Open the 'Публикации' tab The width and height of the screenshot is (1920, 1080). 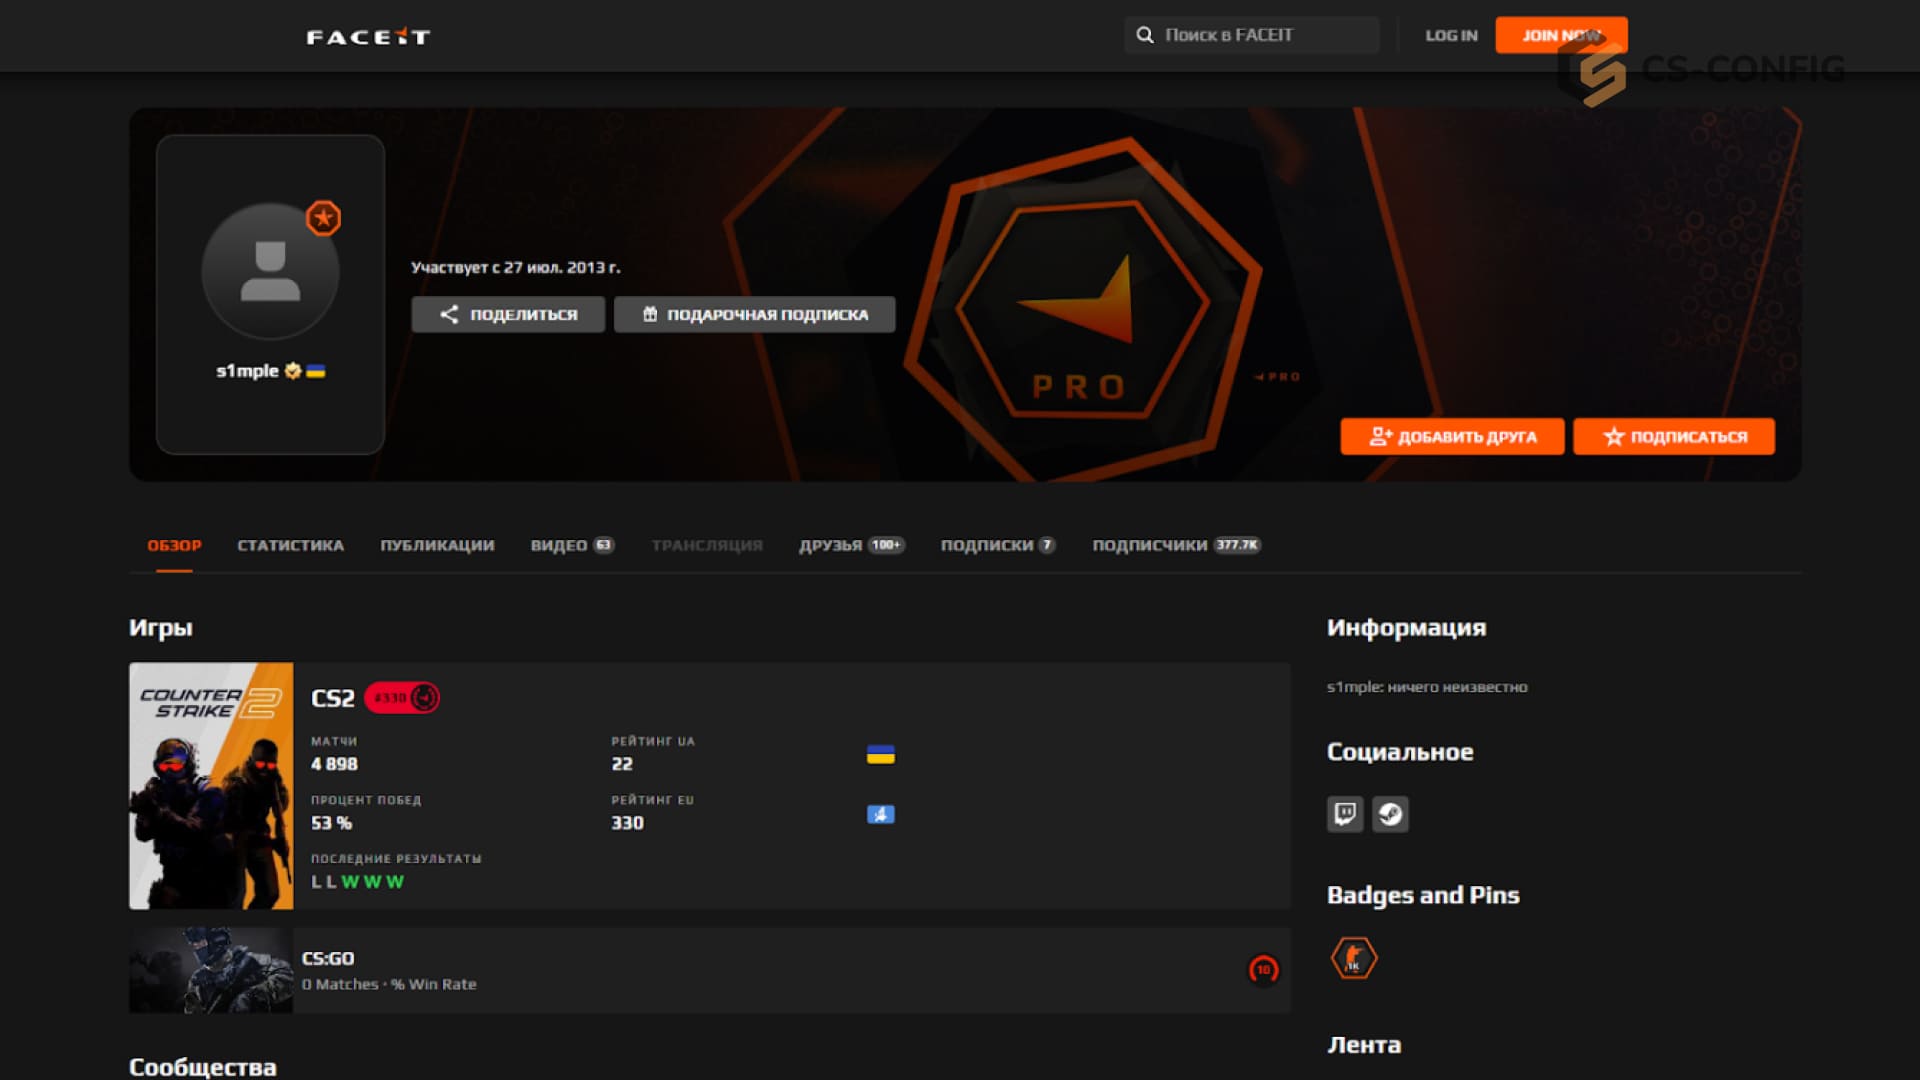(x=437, y=545)
